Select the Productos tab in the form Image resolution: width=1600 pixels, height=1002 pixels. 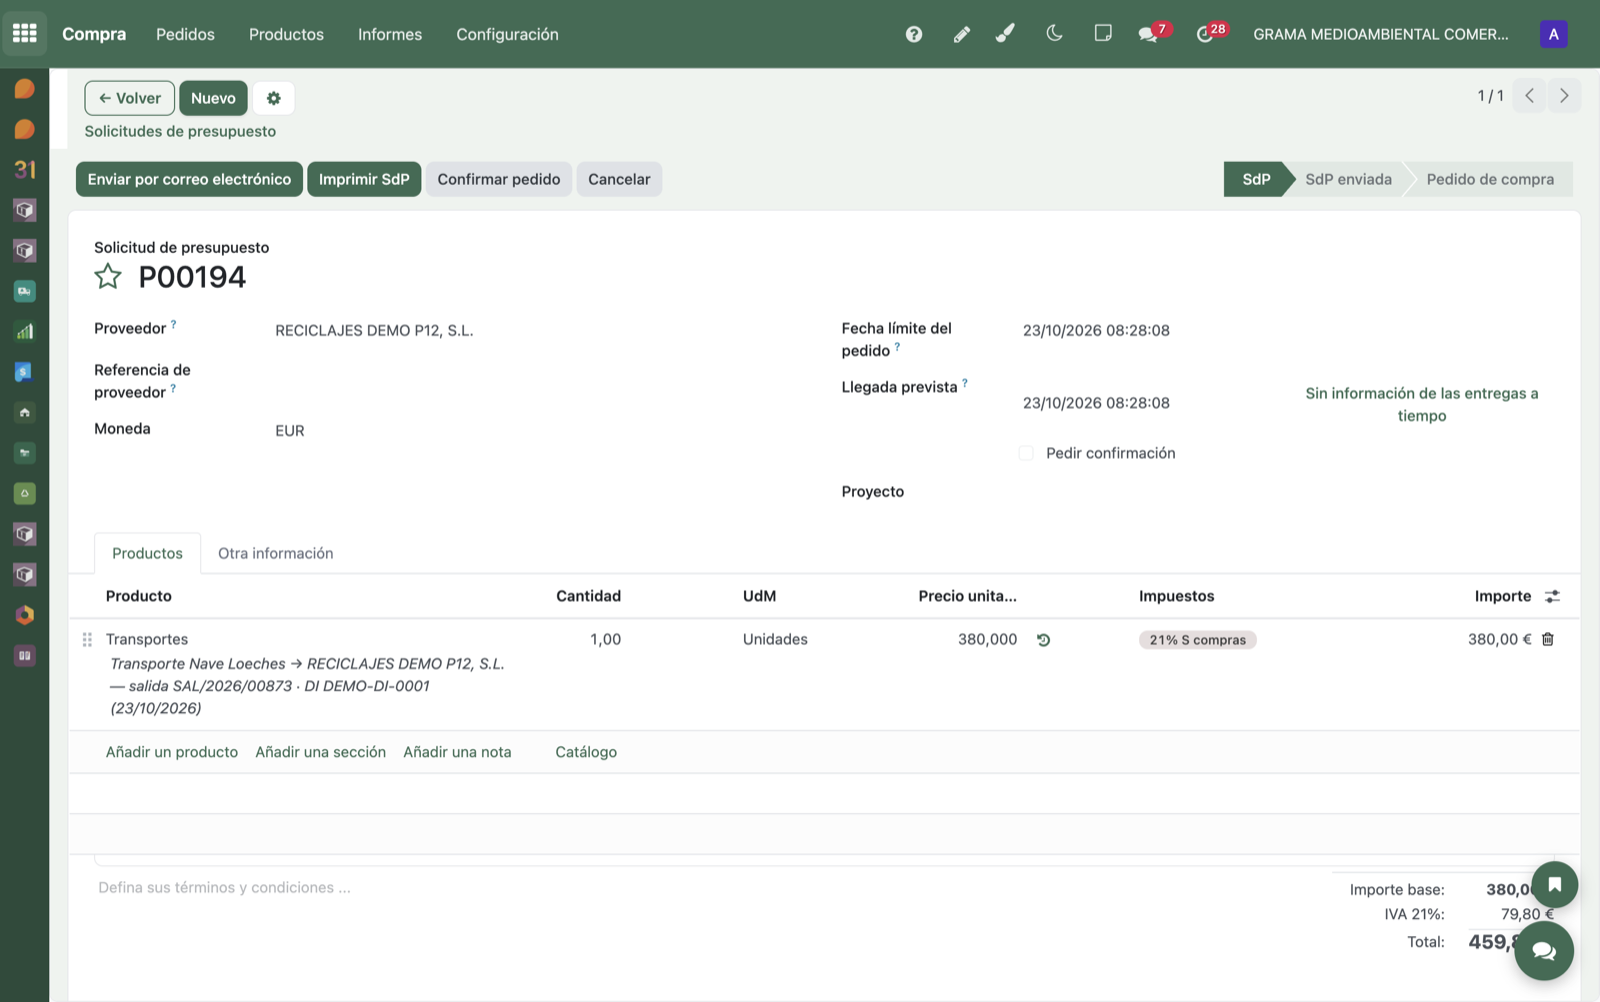147,553
